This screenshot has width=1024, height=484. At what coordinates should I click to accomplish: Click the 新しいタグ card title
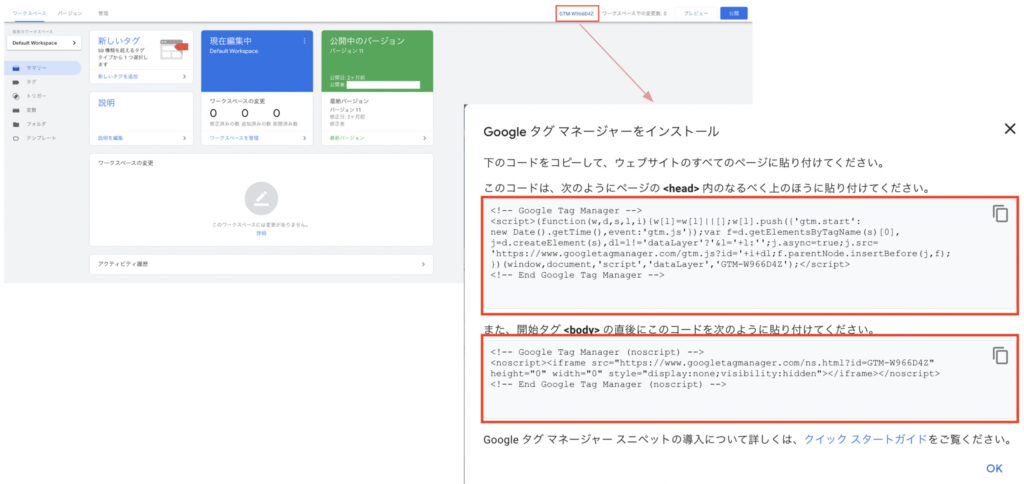pos(119,40)
